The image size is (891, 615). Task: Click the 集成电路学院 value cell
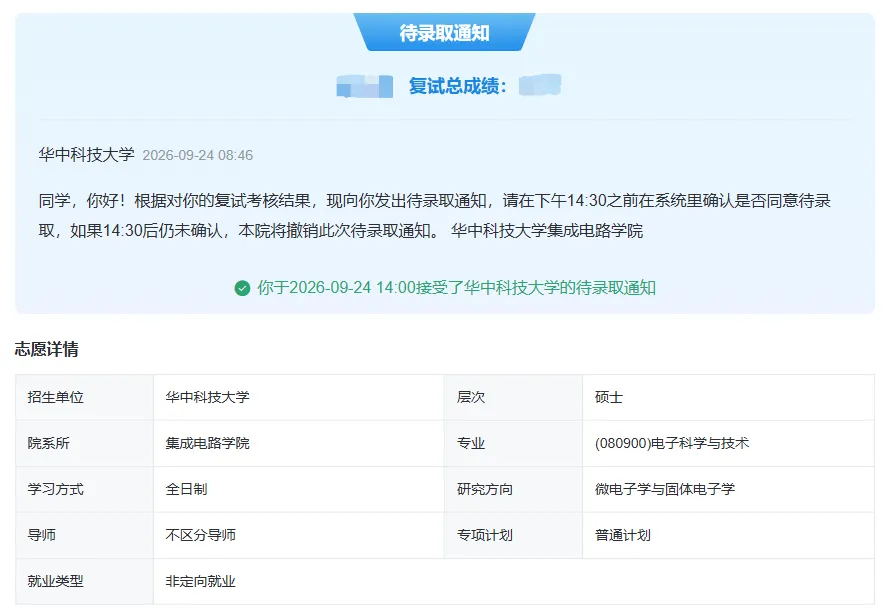coord(299,443)
